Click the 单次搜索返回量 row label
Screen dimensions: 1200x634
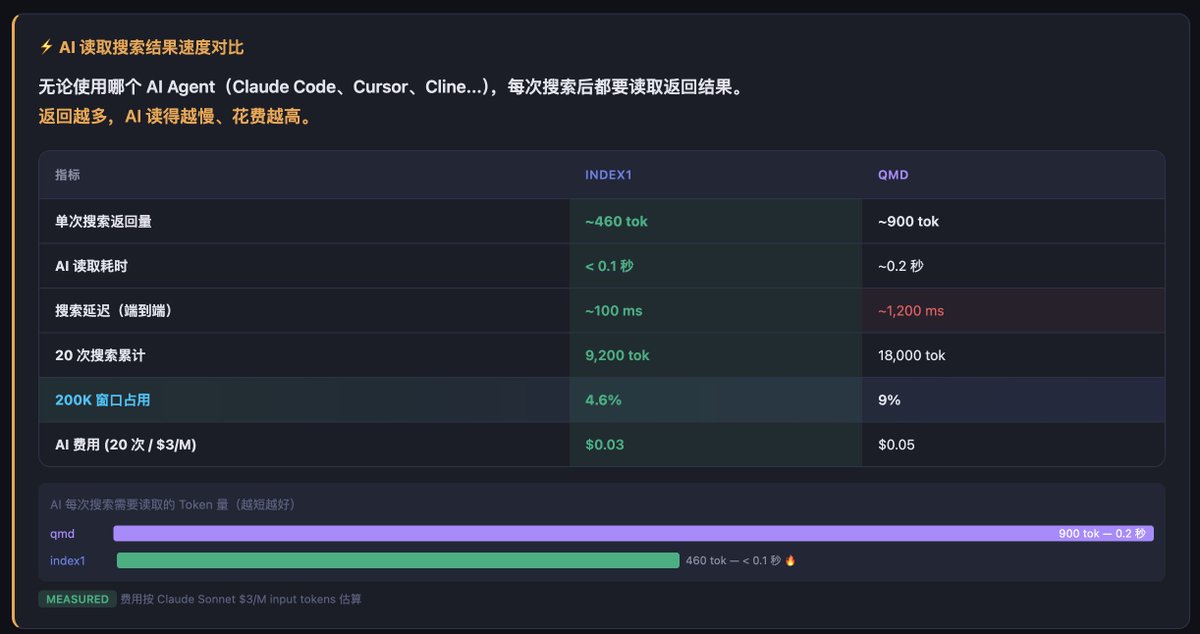click(x=103, y=222)
